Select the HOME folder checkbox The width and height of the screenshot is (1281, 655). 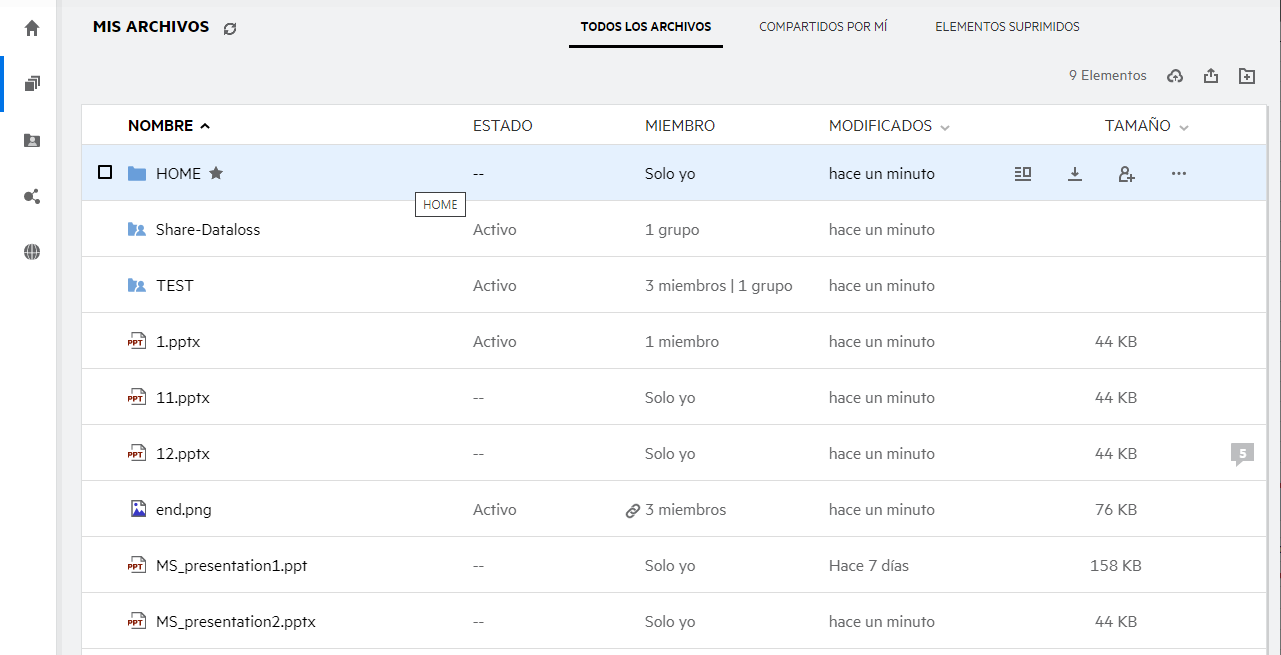105,173
